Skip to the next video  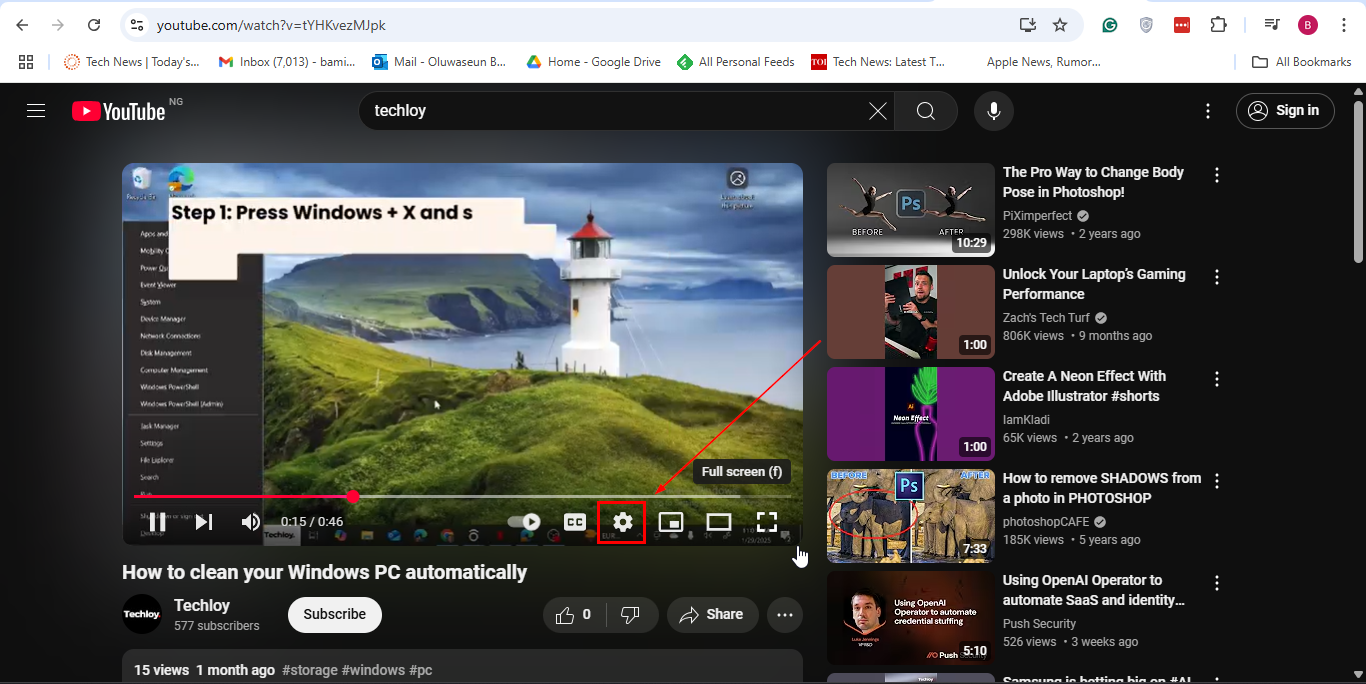[x=204, y=522]
